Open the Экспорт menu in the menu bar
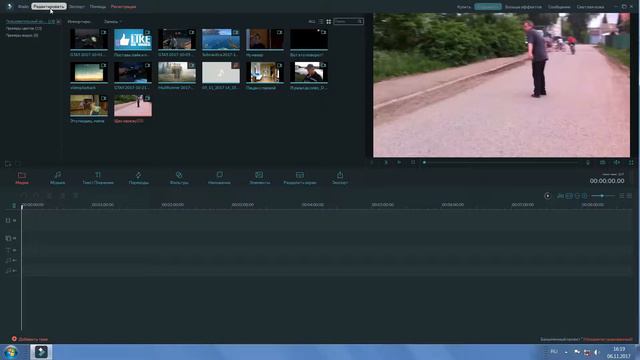This screenshot has height=360, width=640. 77,7
